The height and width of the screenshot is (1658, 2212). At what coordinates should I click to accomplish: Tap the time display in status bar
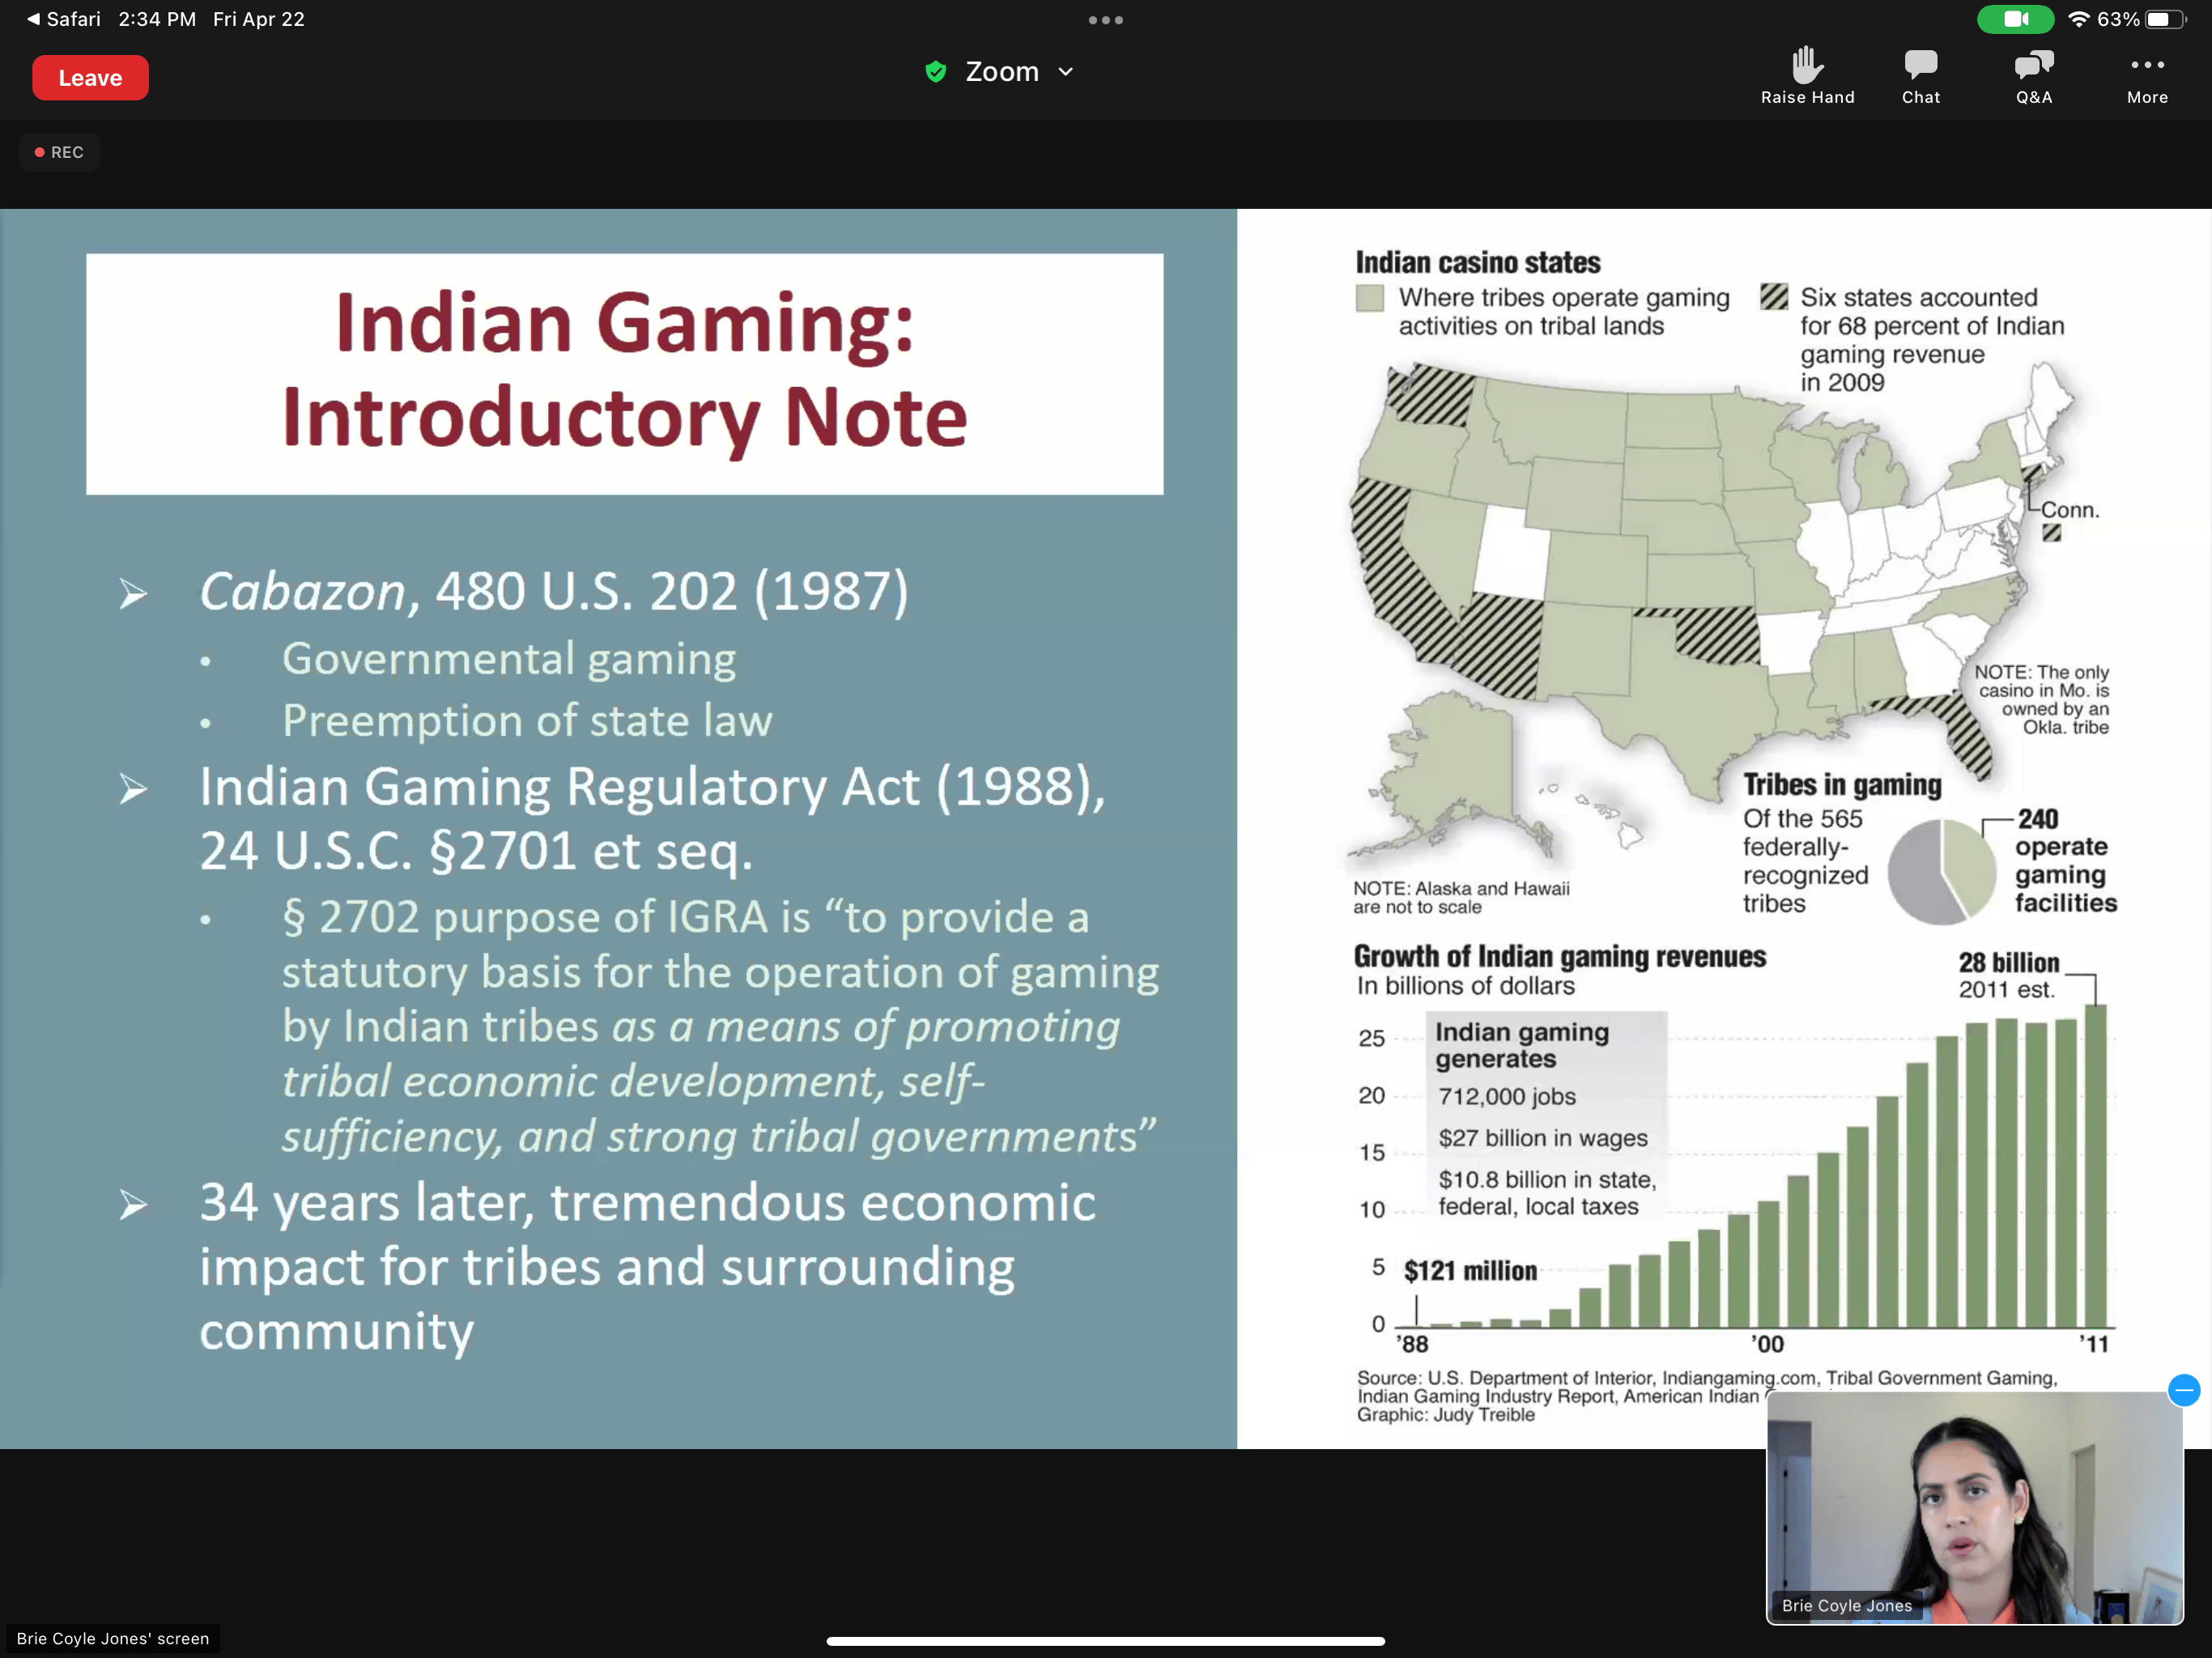157,19
